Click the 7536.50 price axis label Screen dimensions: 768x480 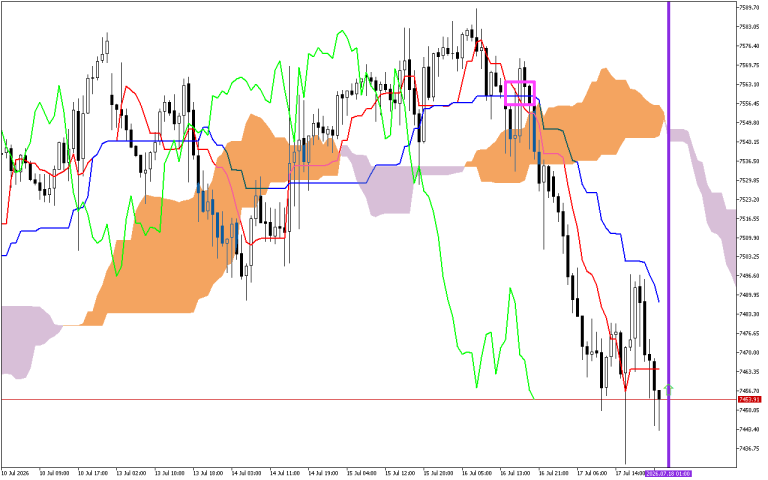pyautogui.click(x=749, y=161)
